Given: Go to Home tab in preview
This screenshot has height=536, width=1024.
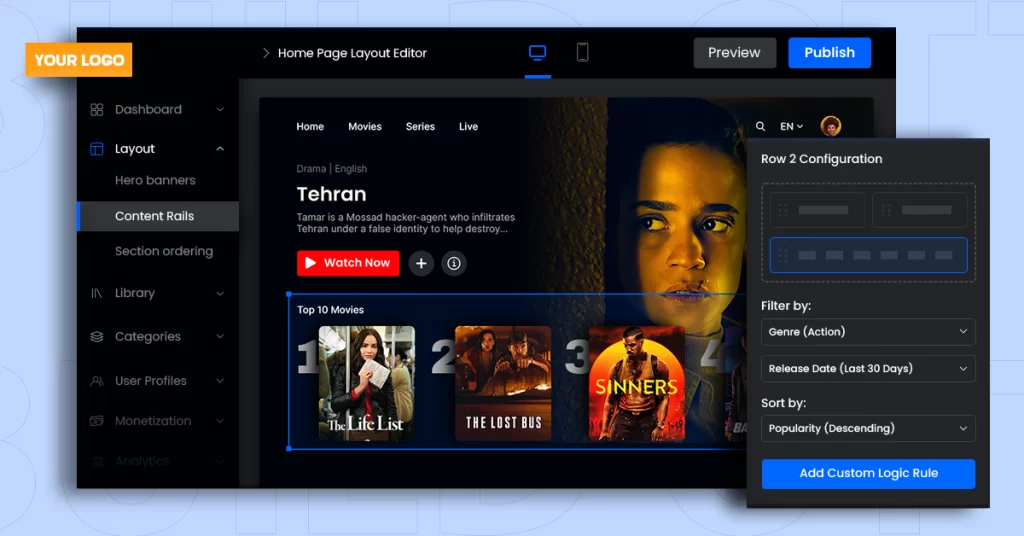Looking at the screenshot, I should (x=310, y=127).
